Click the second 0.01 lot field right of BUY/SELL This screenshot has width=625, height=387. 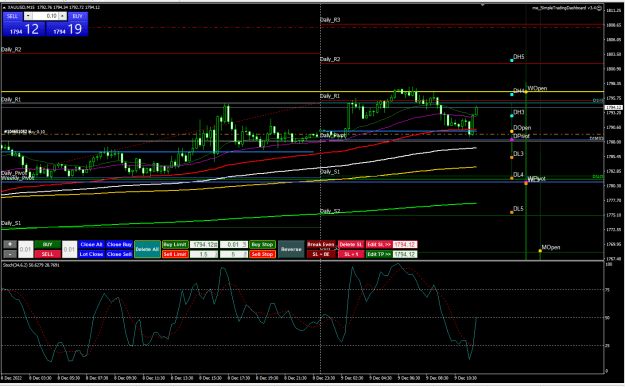[x=69, y=249]
